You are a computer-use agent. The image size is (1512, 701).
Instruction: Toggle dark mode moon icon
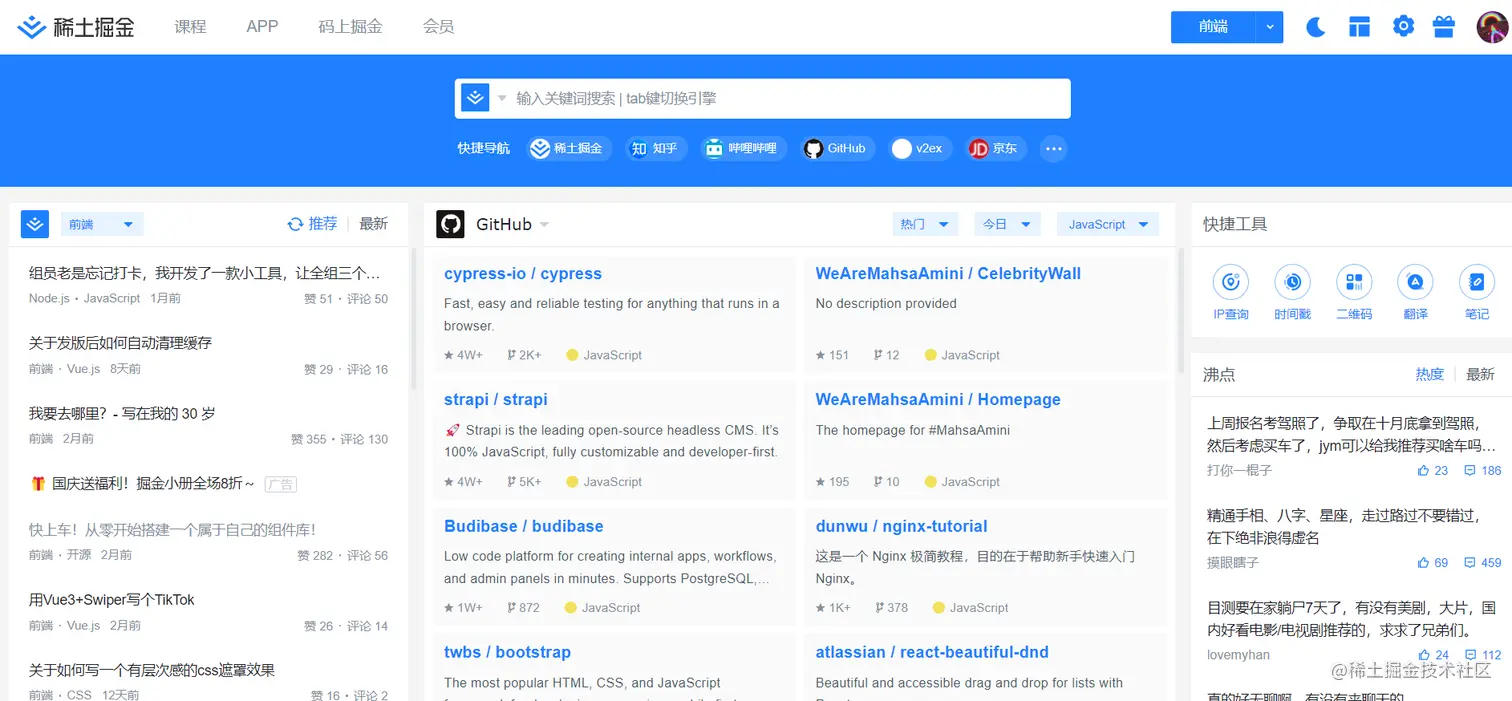[1316, 27]
